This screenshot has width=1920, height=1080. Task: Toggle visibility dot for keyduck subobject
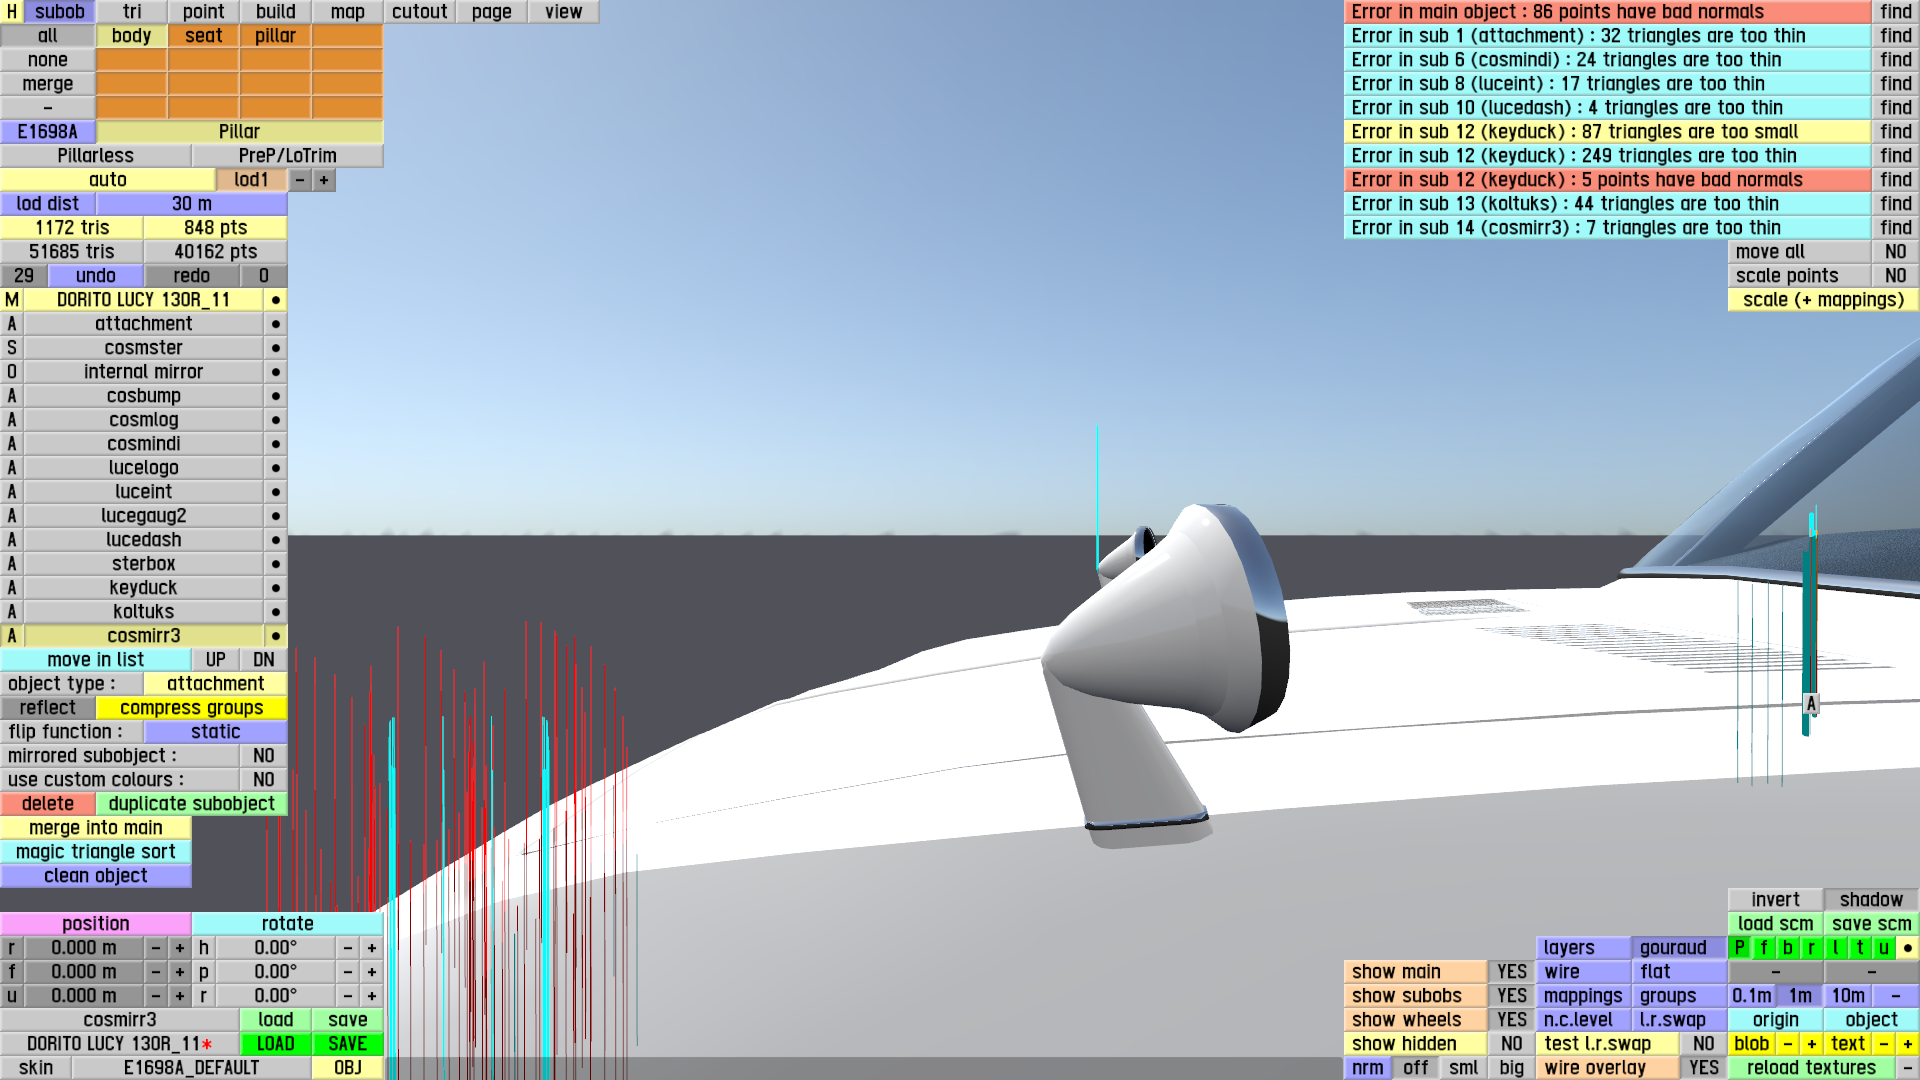click(275, 588)
